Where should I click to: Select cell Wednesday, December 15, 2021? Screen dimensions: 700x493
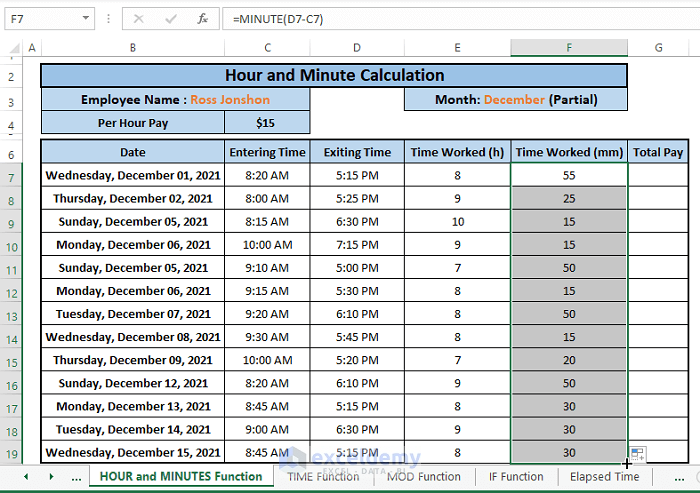coord(133,452)
